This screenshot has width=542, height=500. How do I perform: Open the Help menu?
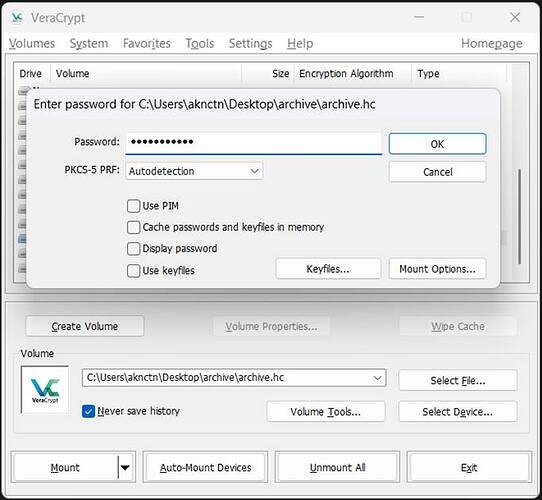pos(300,44)
